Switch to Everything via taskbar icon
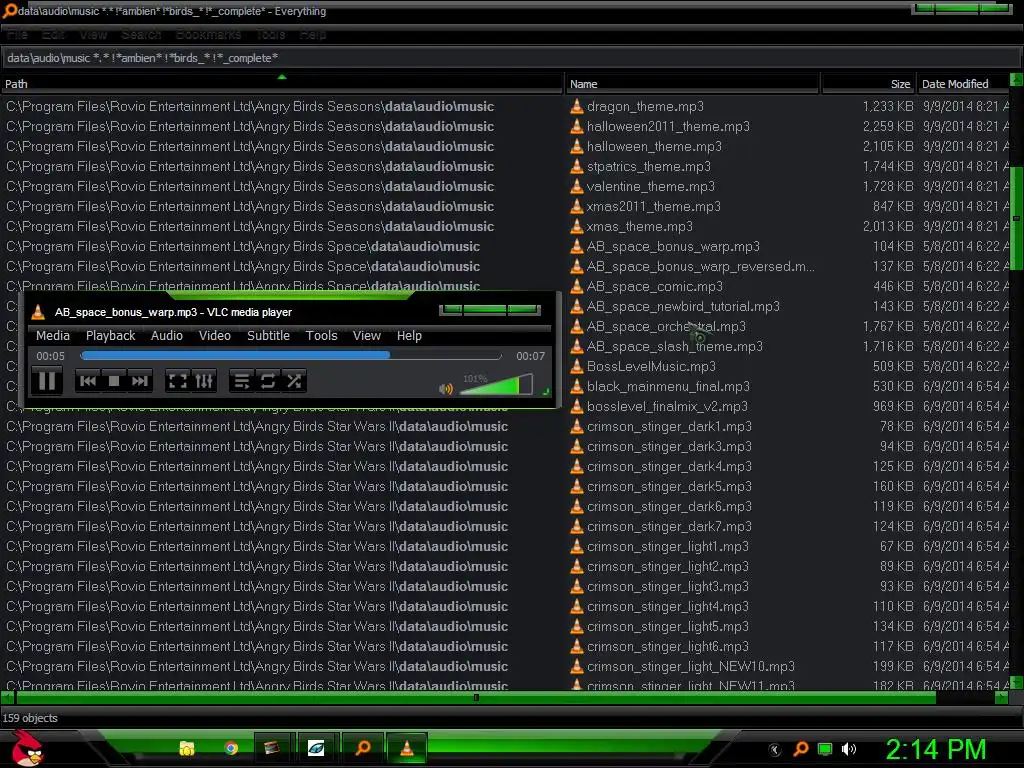 pyautogui.click(x=363, y=748)
